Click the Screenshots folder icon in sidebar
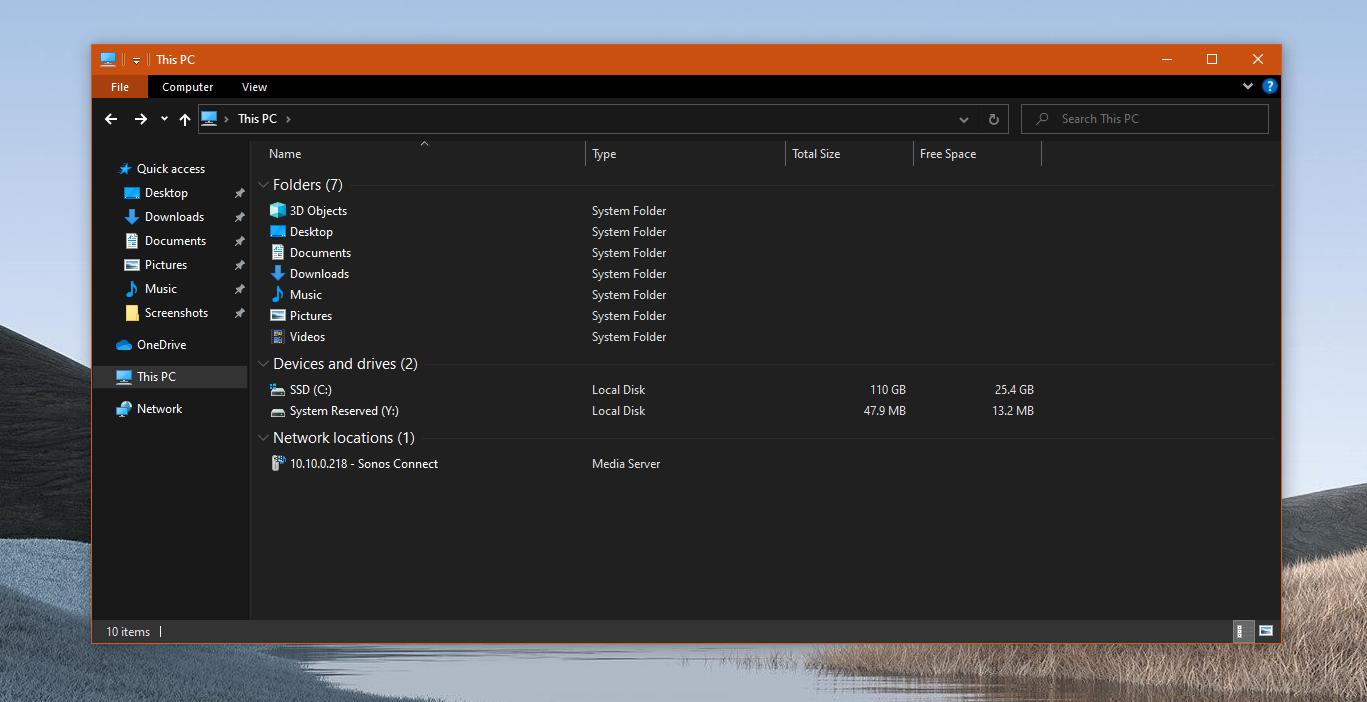Image resolution: width=1367 pixels, height=702 pixels. 132,313
